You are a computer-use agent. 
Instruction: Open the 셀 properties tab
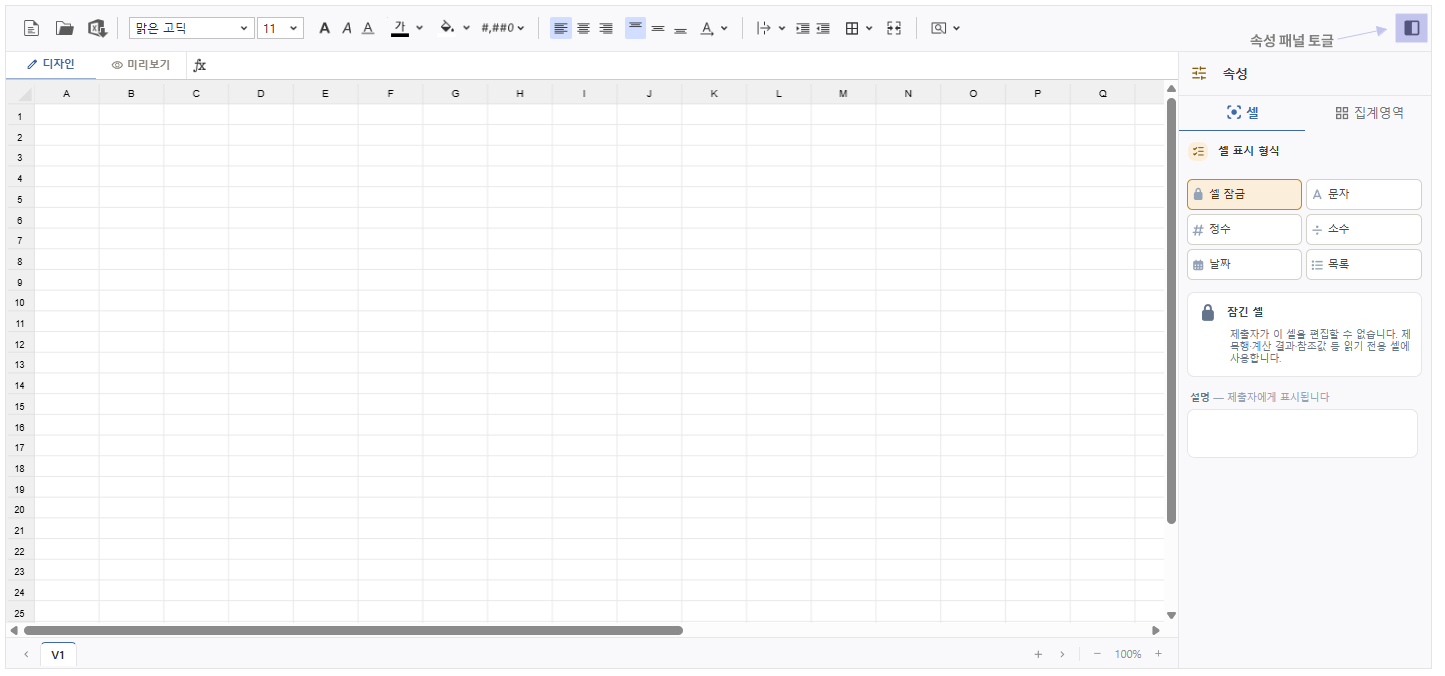tap(1242, 113)
